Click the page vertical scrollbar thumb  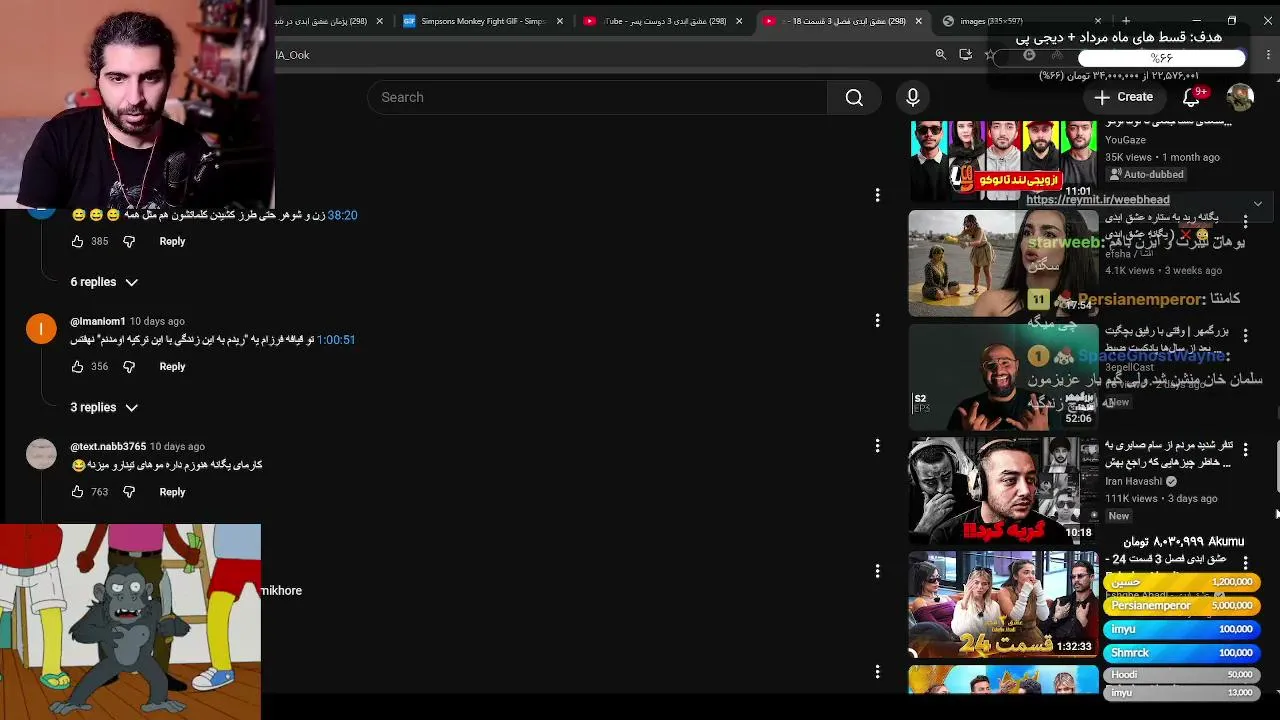(1276, 465)
